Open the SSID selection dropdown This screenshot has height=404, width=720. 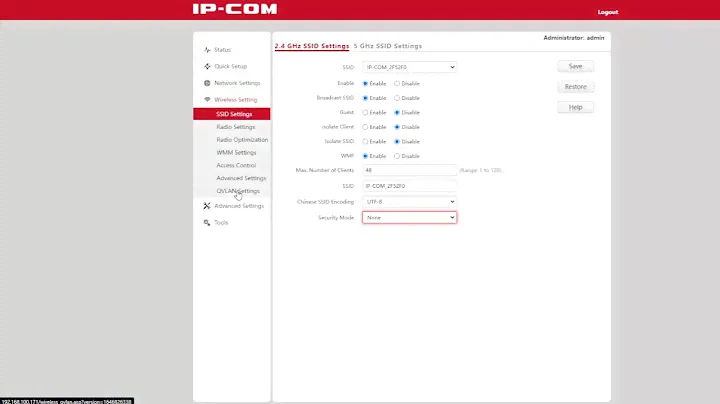409,67
